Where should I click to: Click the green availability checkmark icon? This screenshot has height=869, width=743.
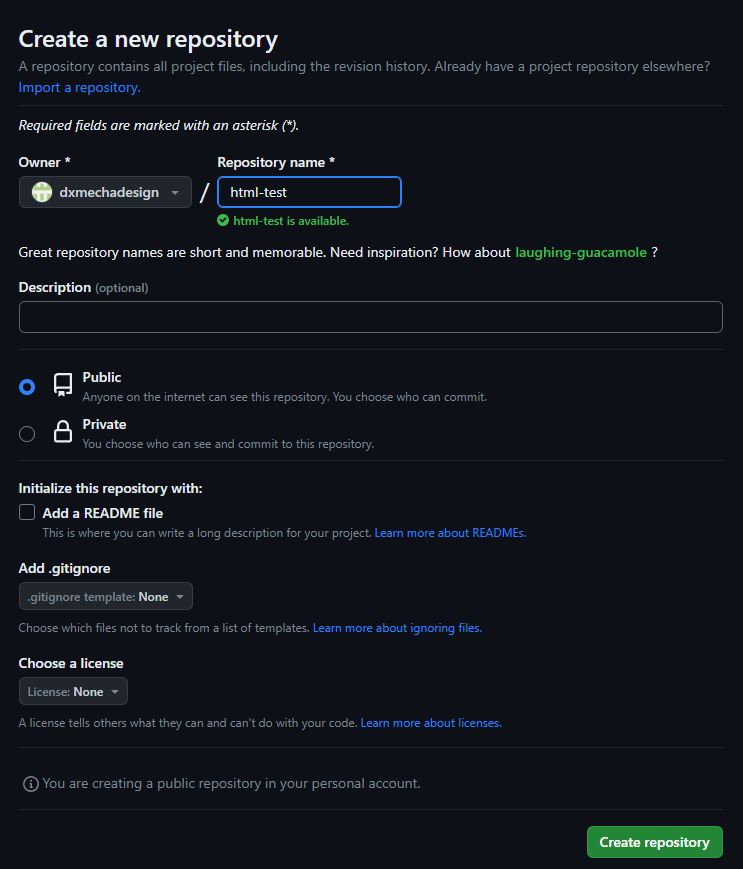pos(223,221)
